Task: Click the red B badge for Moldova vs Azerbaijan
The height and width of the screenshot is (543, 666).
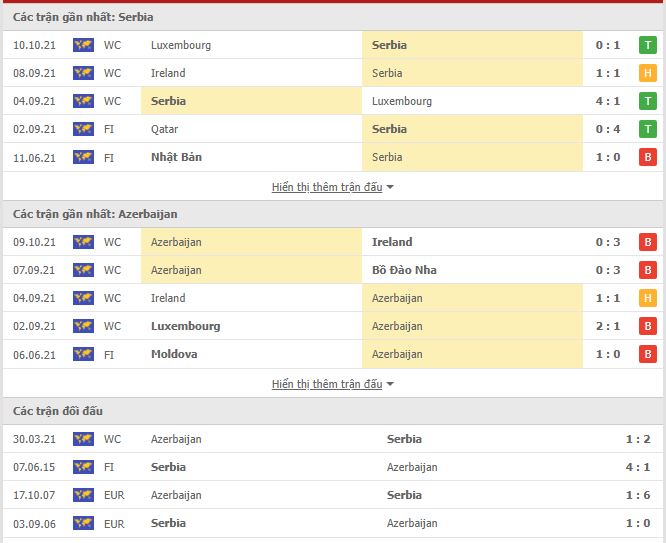Action: (x=647, y=354)
